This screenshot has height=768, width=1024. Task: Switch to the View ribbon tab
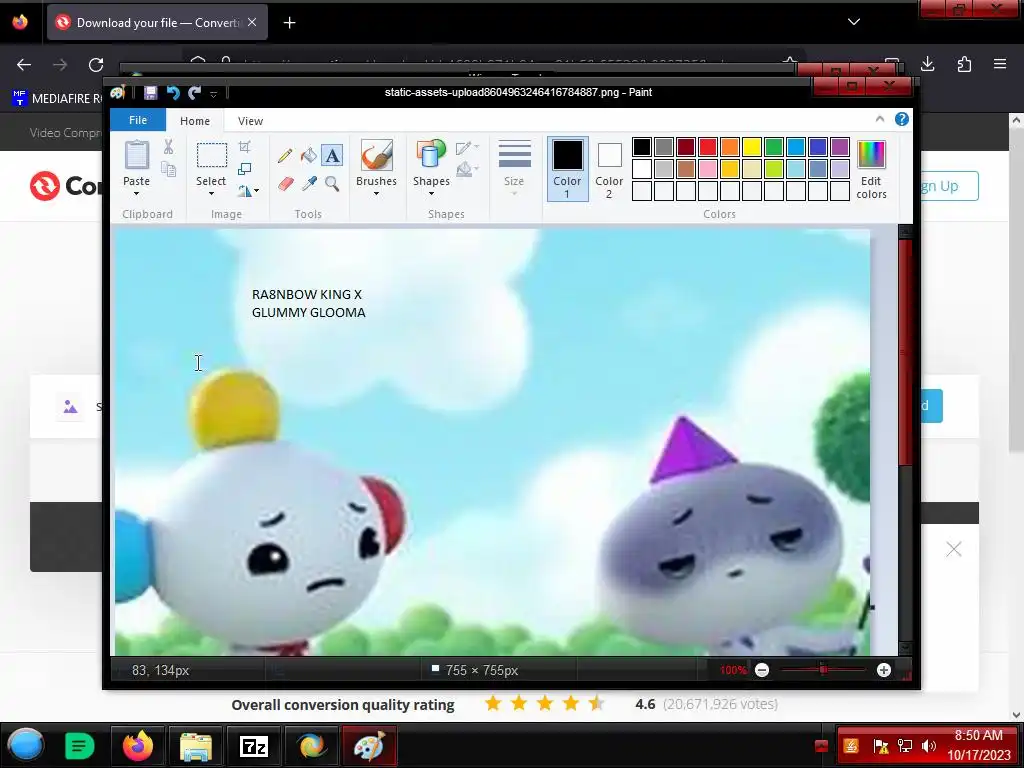click(x=250, y=121)
